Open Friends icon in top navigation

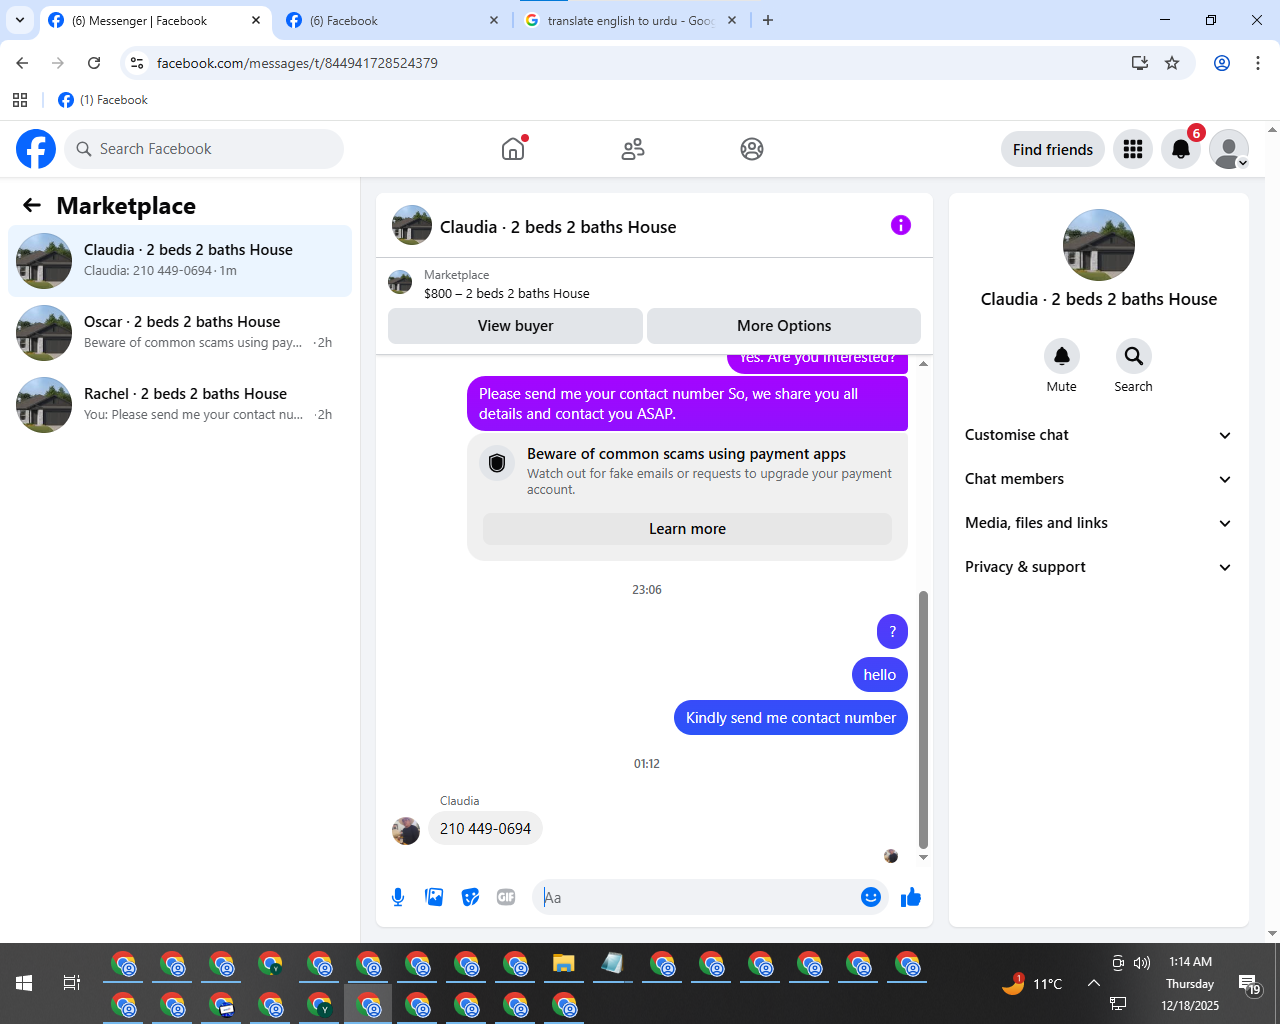(633, 149)
